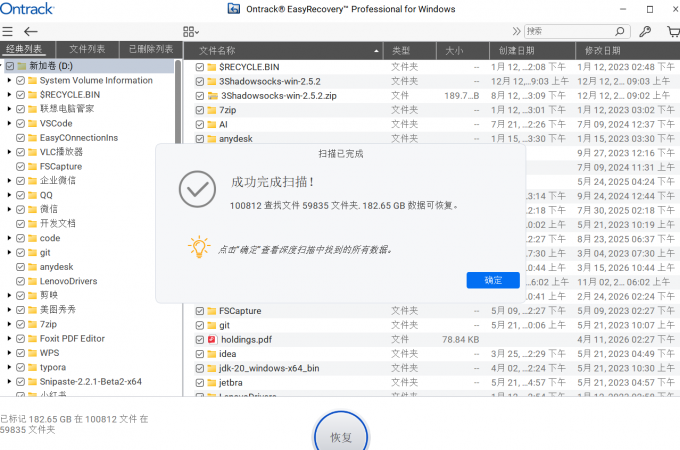Click the 微信 folder icon in the tree

click(33, 209)
